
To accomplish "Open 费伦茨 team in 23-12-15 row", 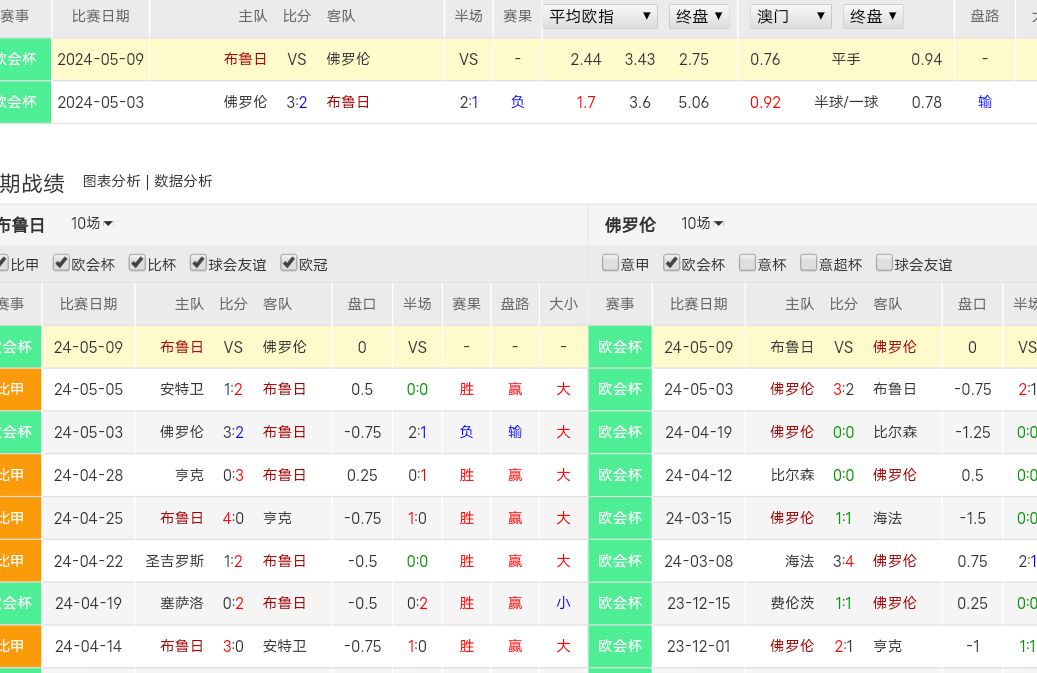I will point(793,603).
